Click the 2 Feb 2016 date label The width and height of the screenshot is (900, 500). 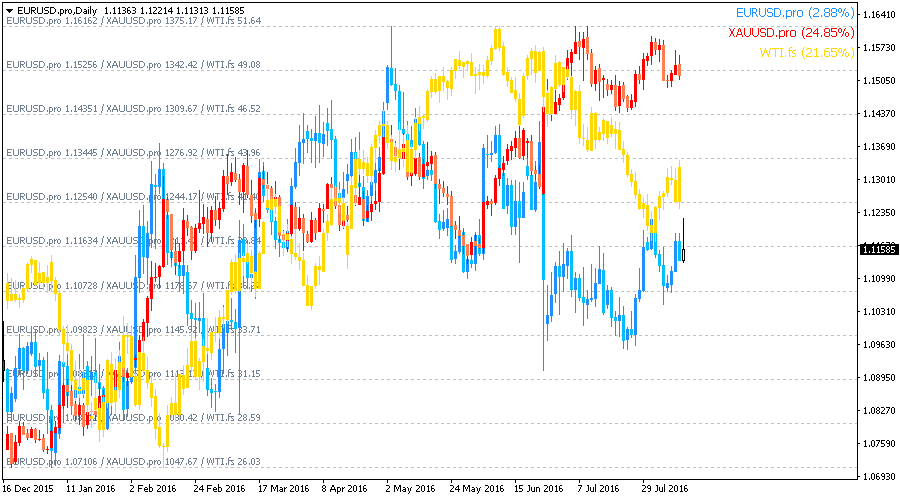pyautogui.click(x=153, y=489)
